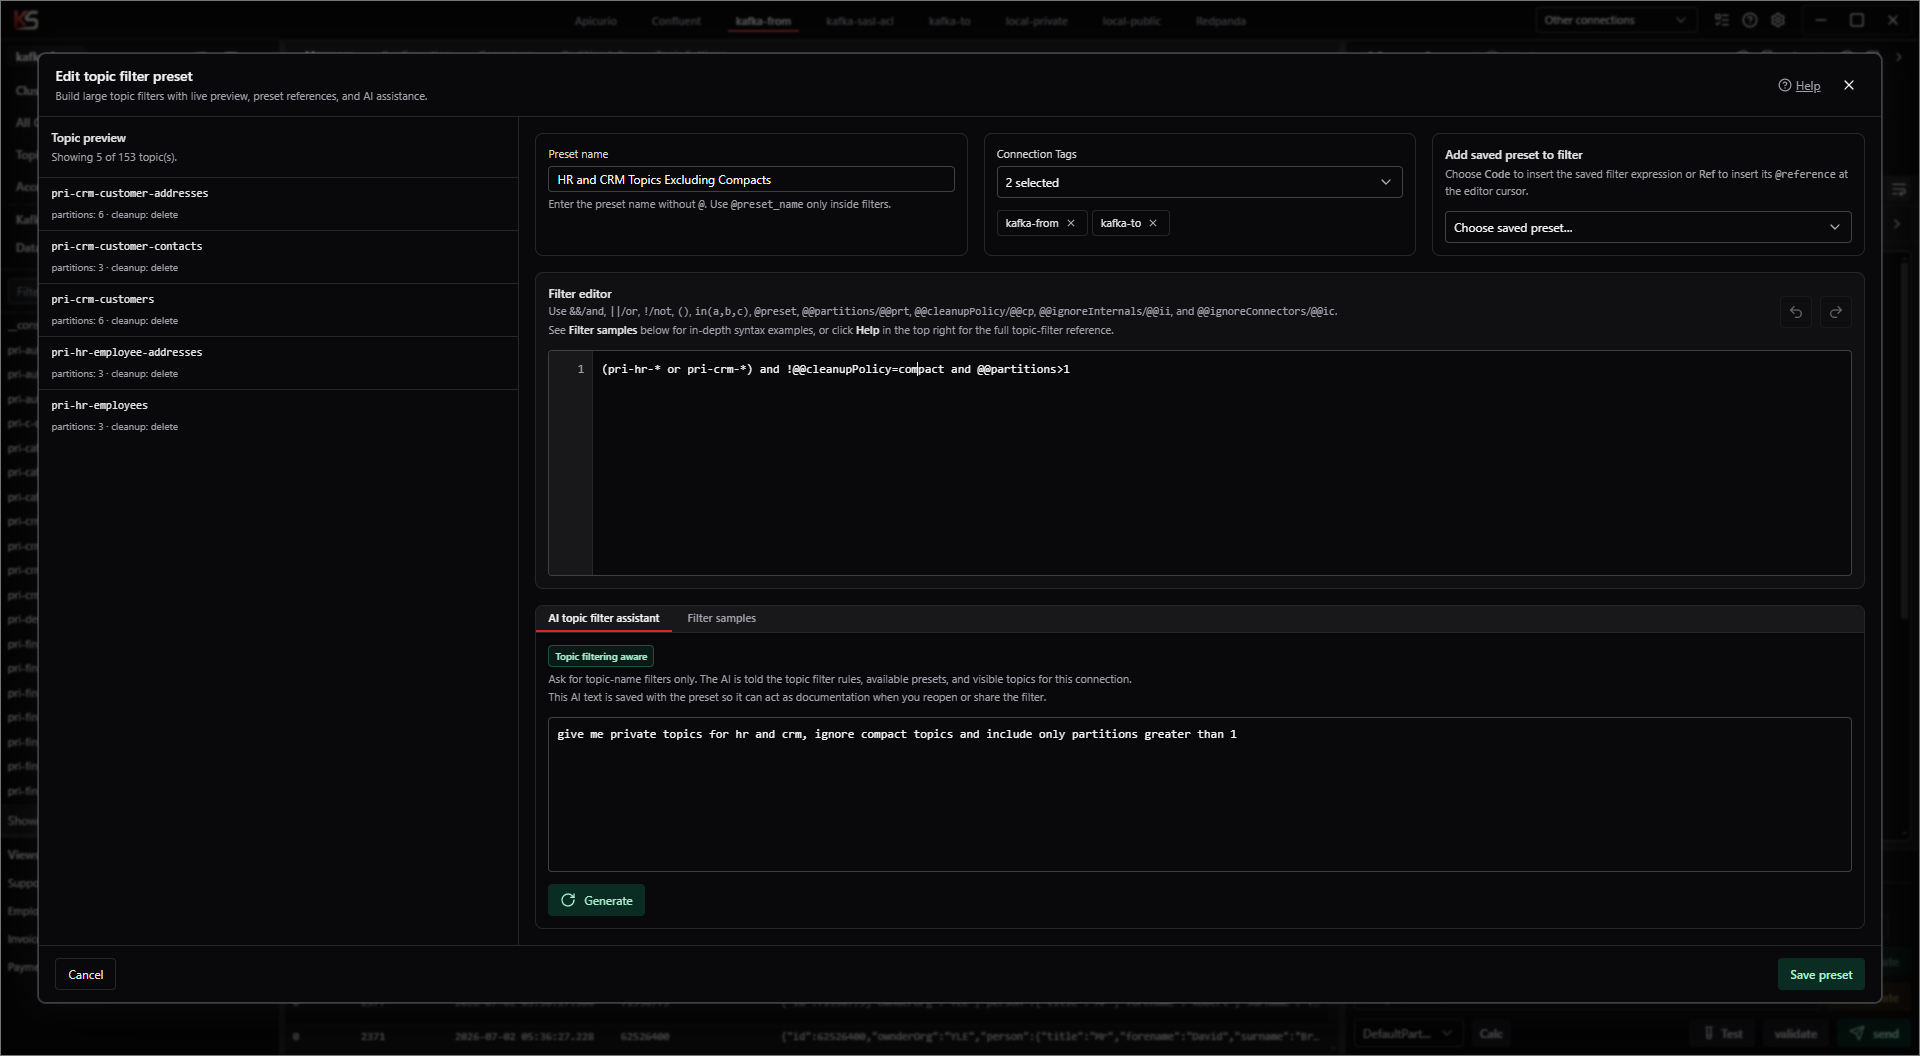This screenshot has width=1920, height=1056.
Task: Click the Test button in the main window
Action: point(1723,1033)
